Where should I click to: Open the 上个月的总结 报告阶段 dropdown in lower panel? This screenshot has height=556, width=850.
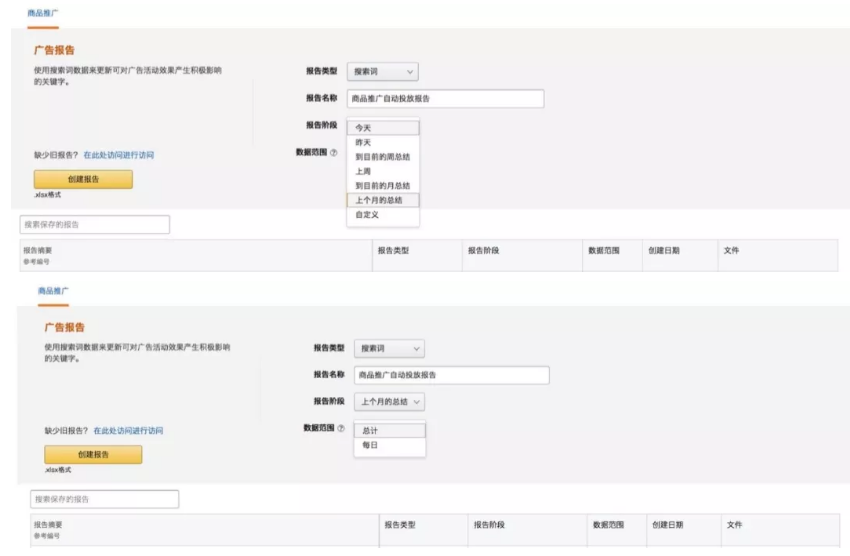(x=389, y=402)
